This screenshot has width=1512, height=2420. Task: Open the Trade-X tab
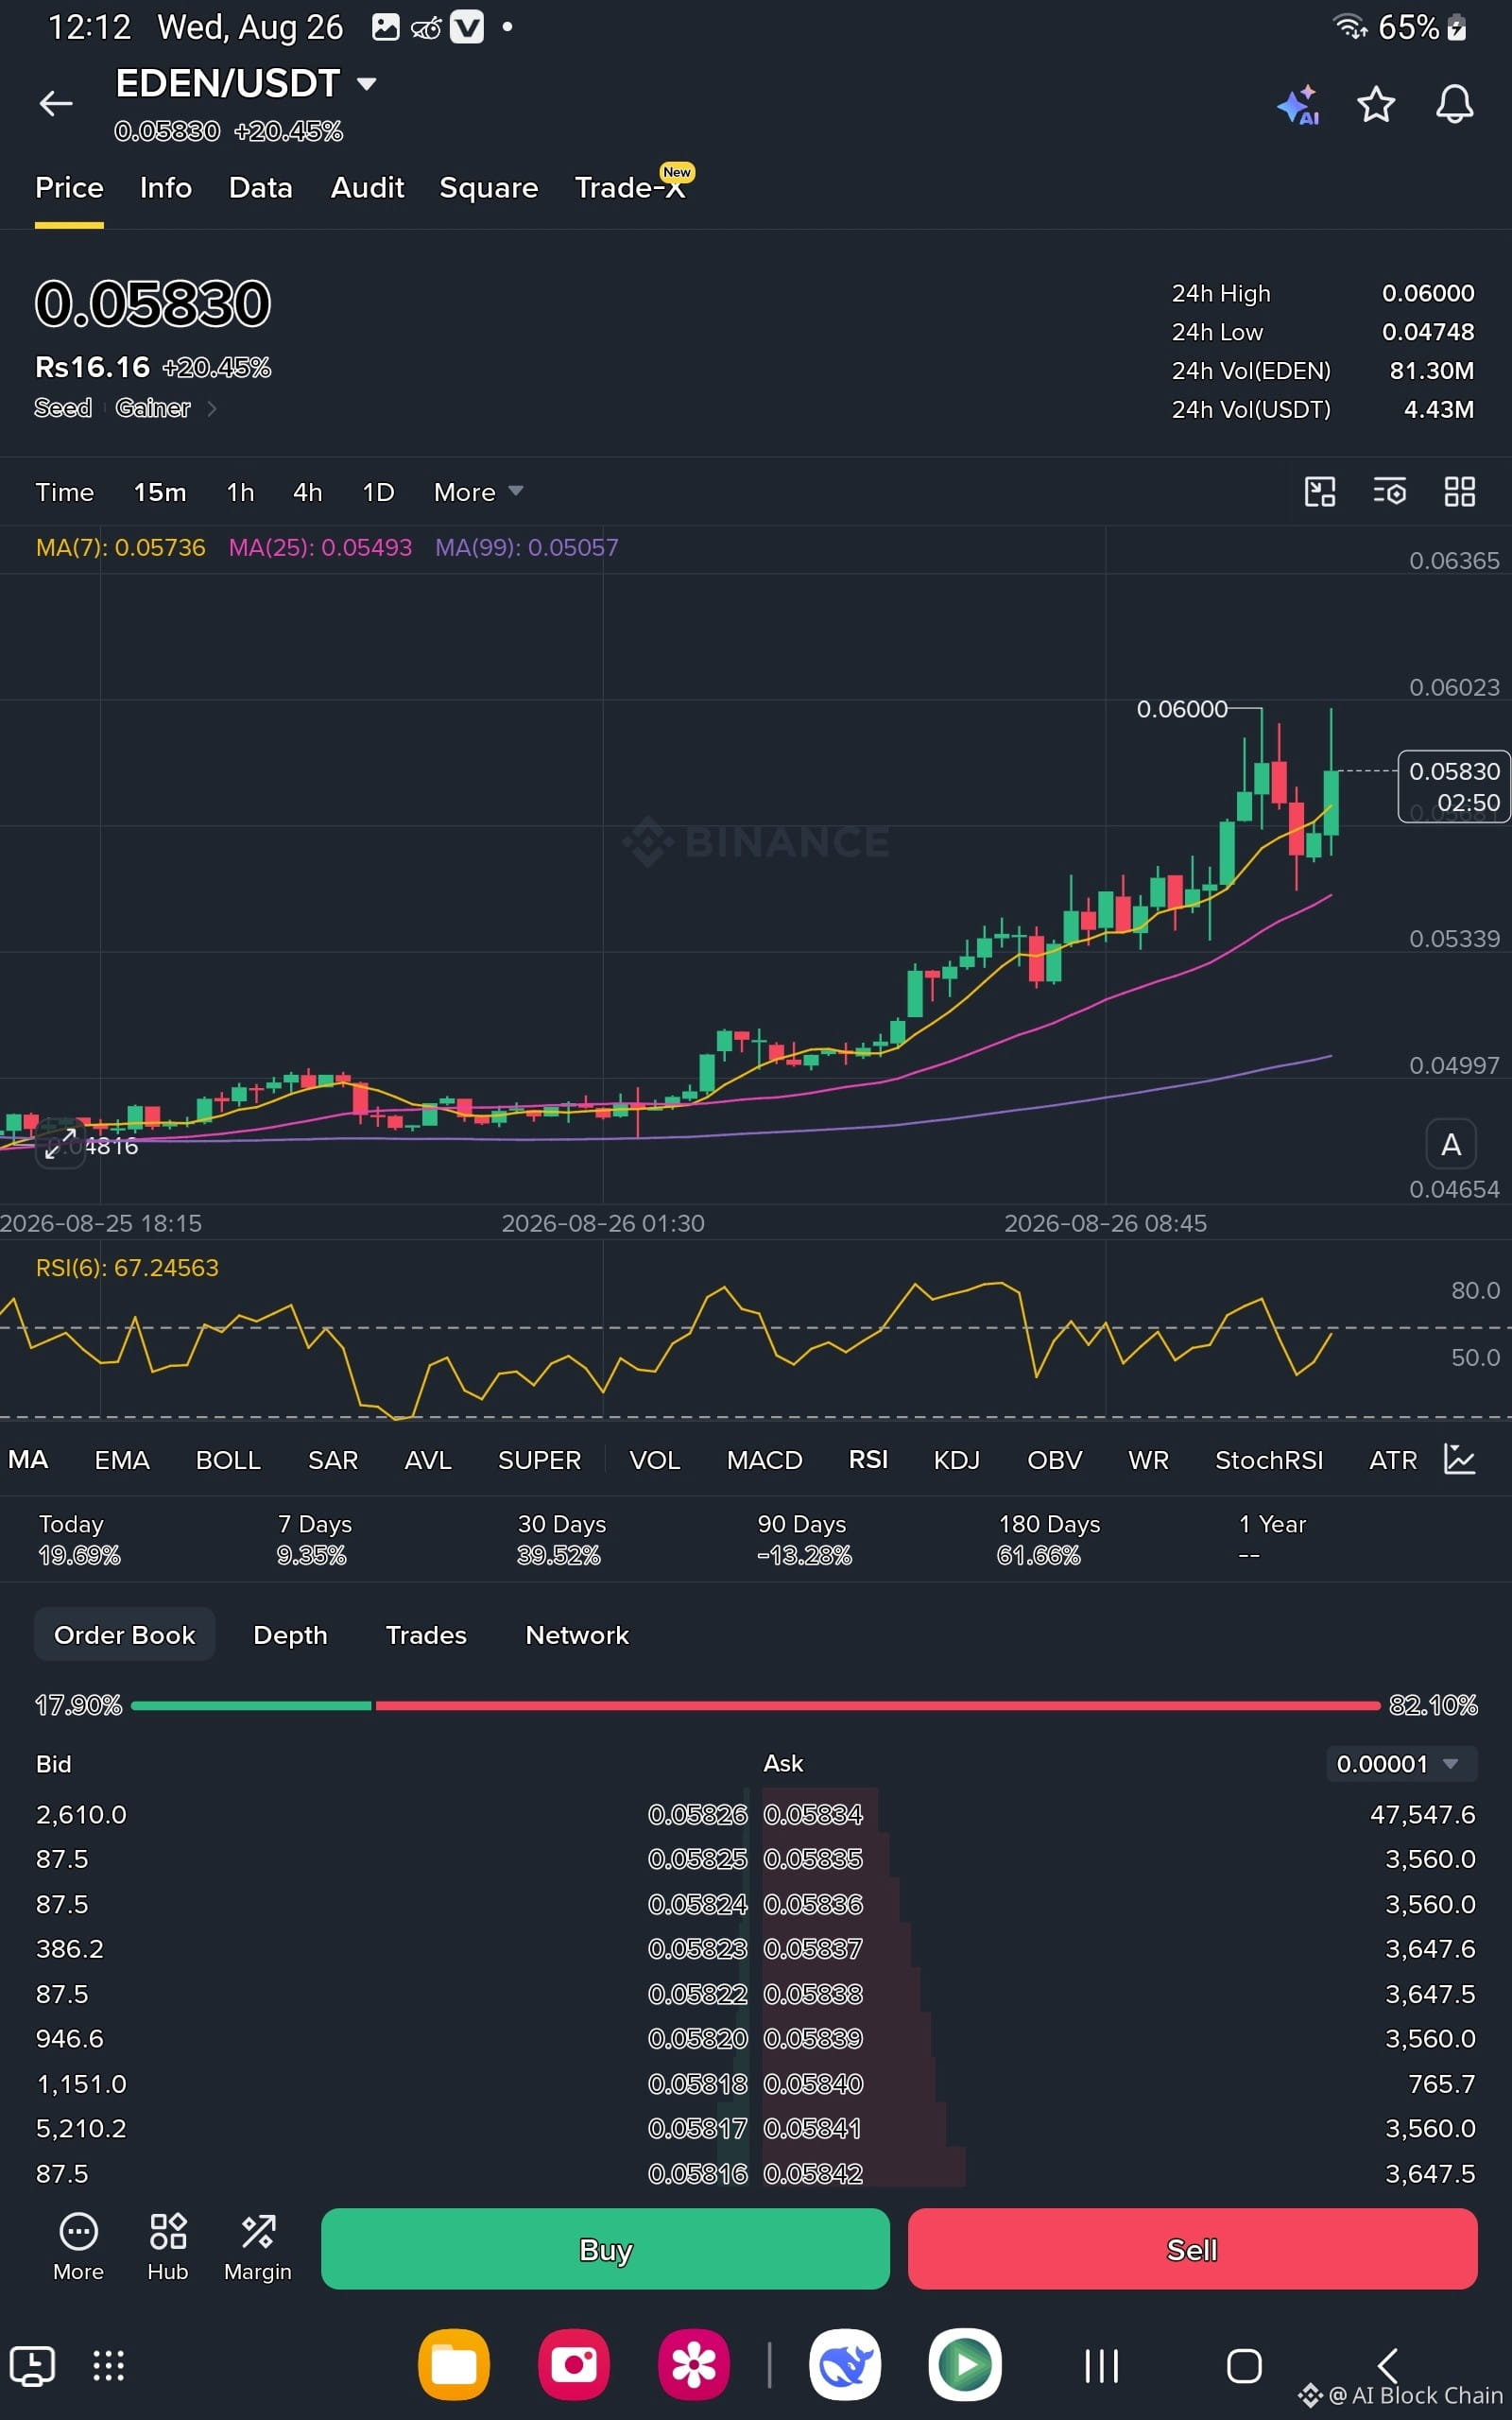(x=630, y=188)
